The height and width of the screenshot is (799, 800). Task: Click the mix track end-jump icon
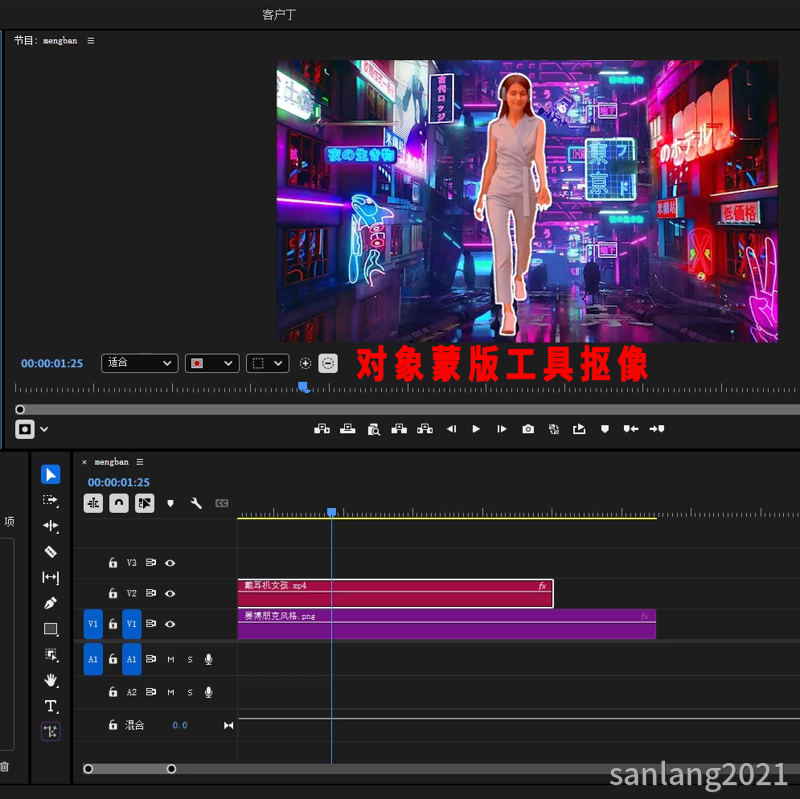229,726
